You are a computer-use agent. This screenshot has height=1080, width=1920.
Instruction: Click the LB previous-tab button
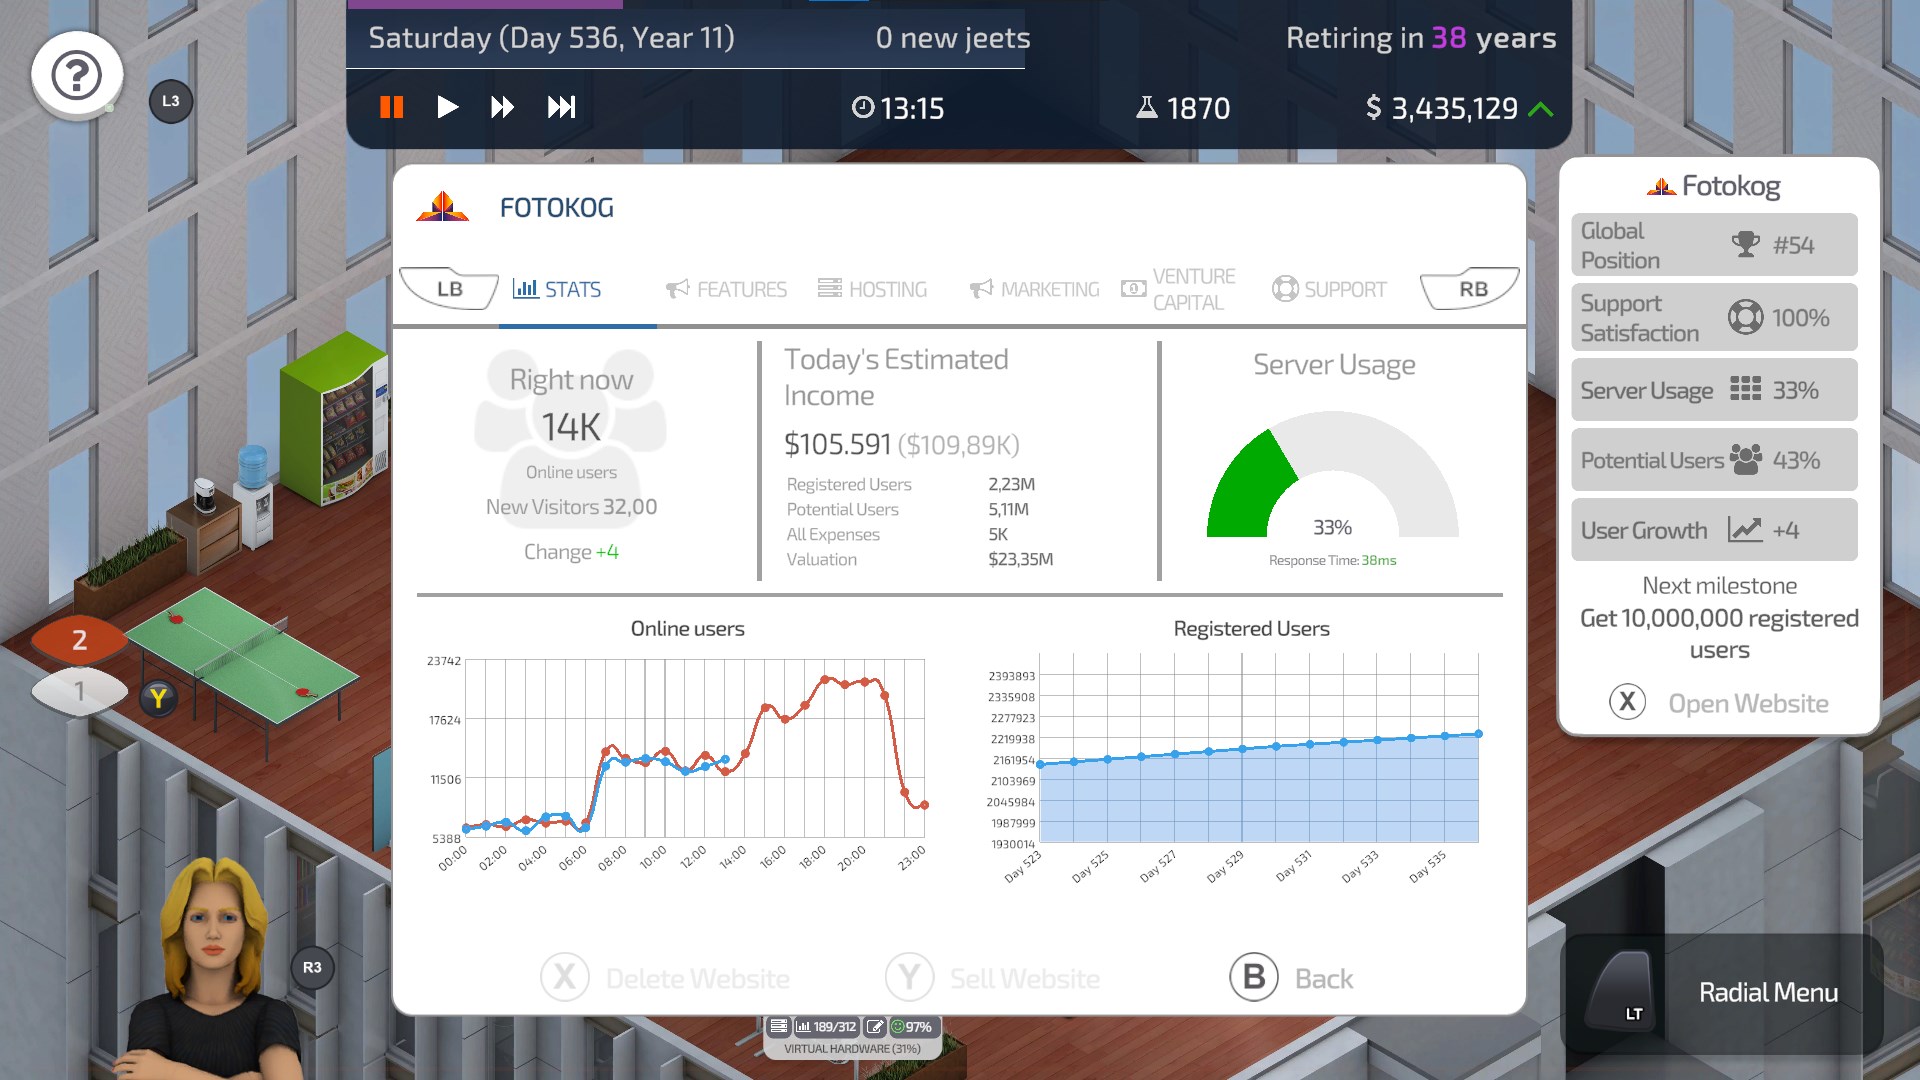[x=449, y=289]
